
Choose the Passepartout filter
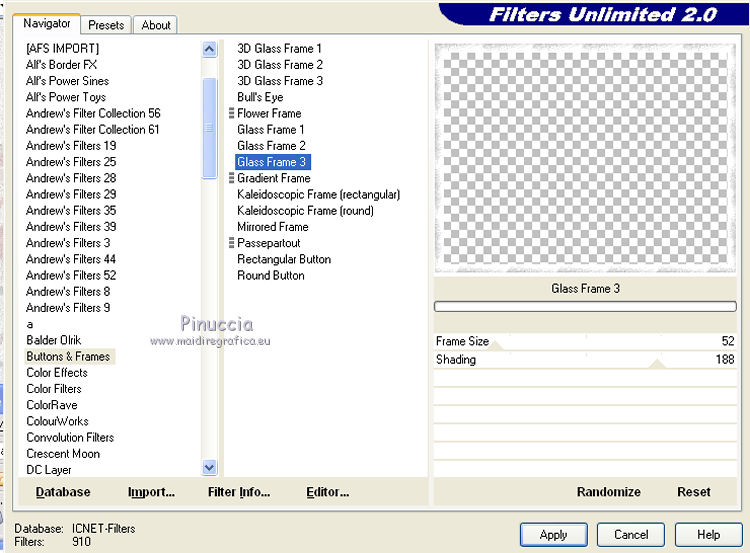269,243
